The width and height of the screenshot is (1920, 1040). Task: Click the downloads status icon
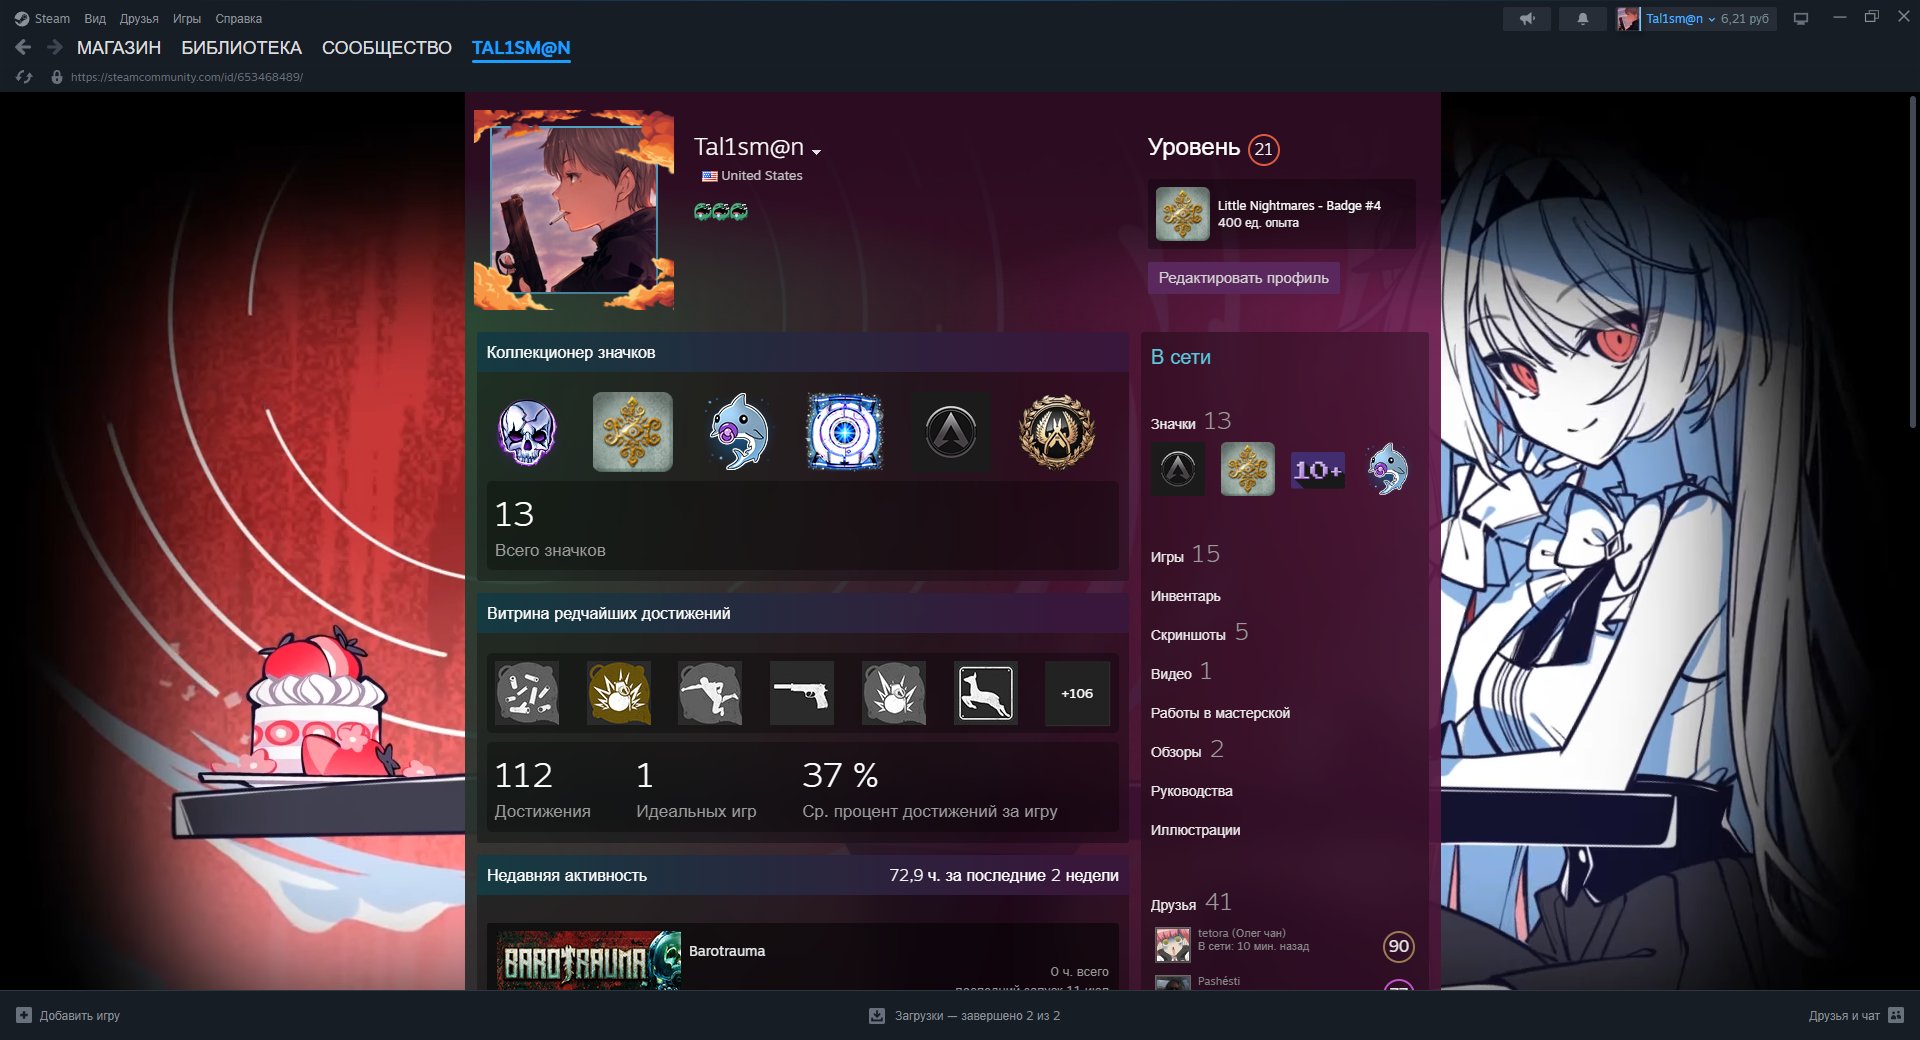coord(877,1015)
